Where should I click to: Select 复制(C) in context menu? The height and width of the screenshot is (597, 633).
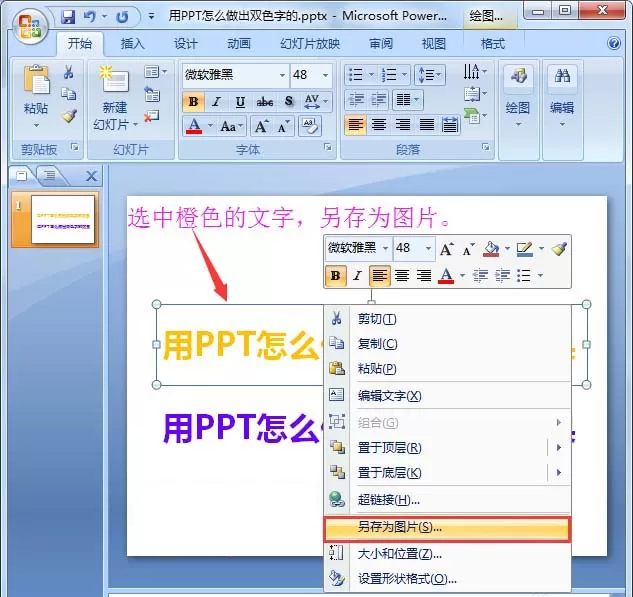click(x=447, y=344)
